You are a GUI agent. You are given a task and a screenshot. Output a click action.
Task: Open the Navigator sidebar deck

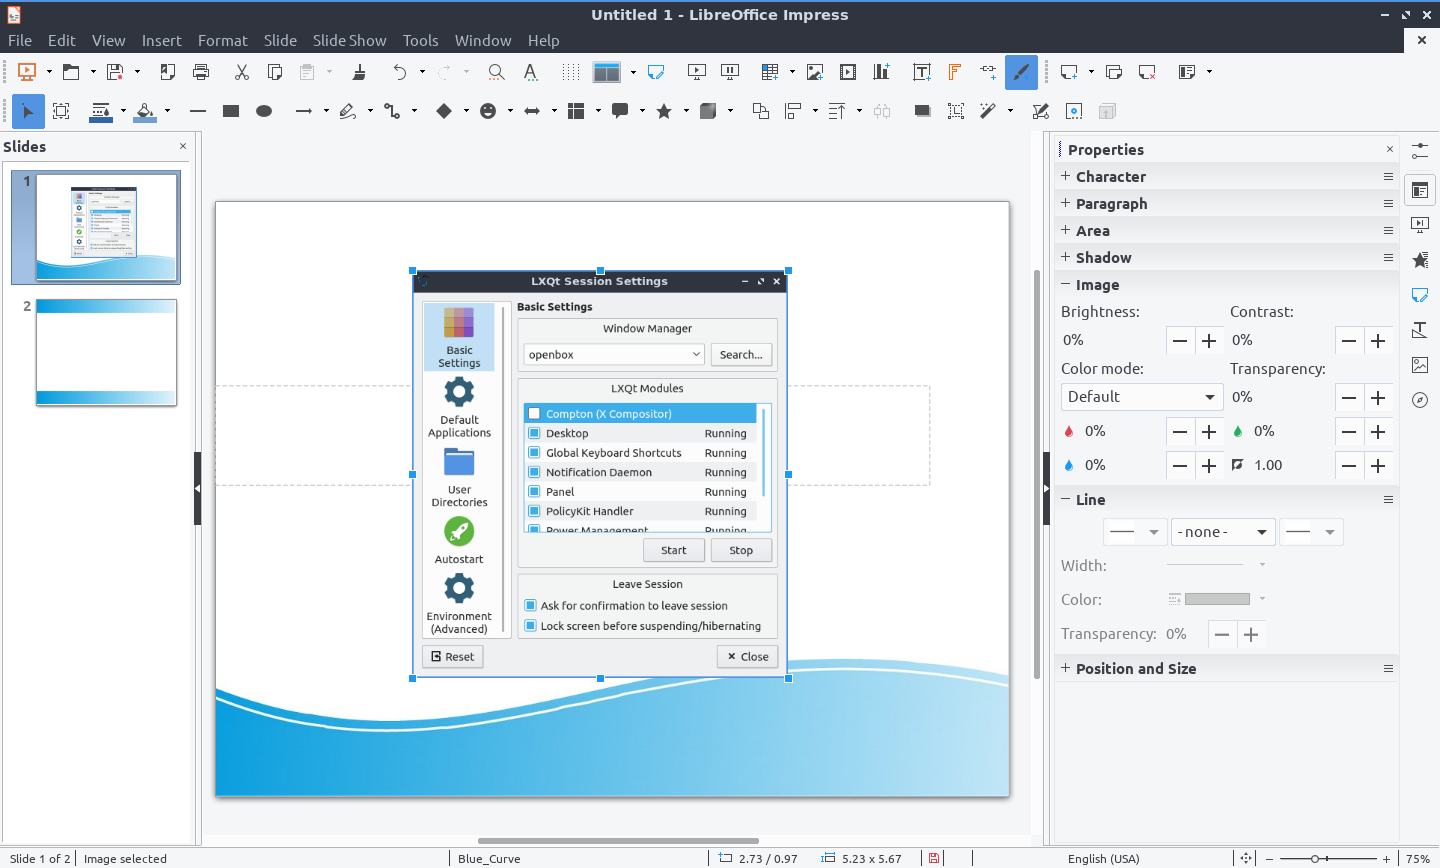point(1420,400)
